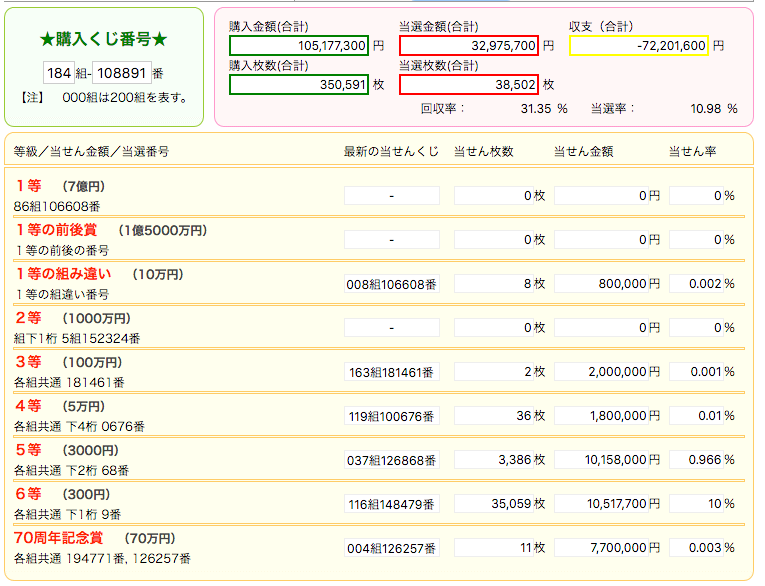Viewport: 765px width, 586px height.
Task: Click the 1等の前後賞 winning count field
Action: [499, 240]
